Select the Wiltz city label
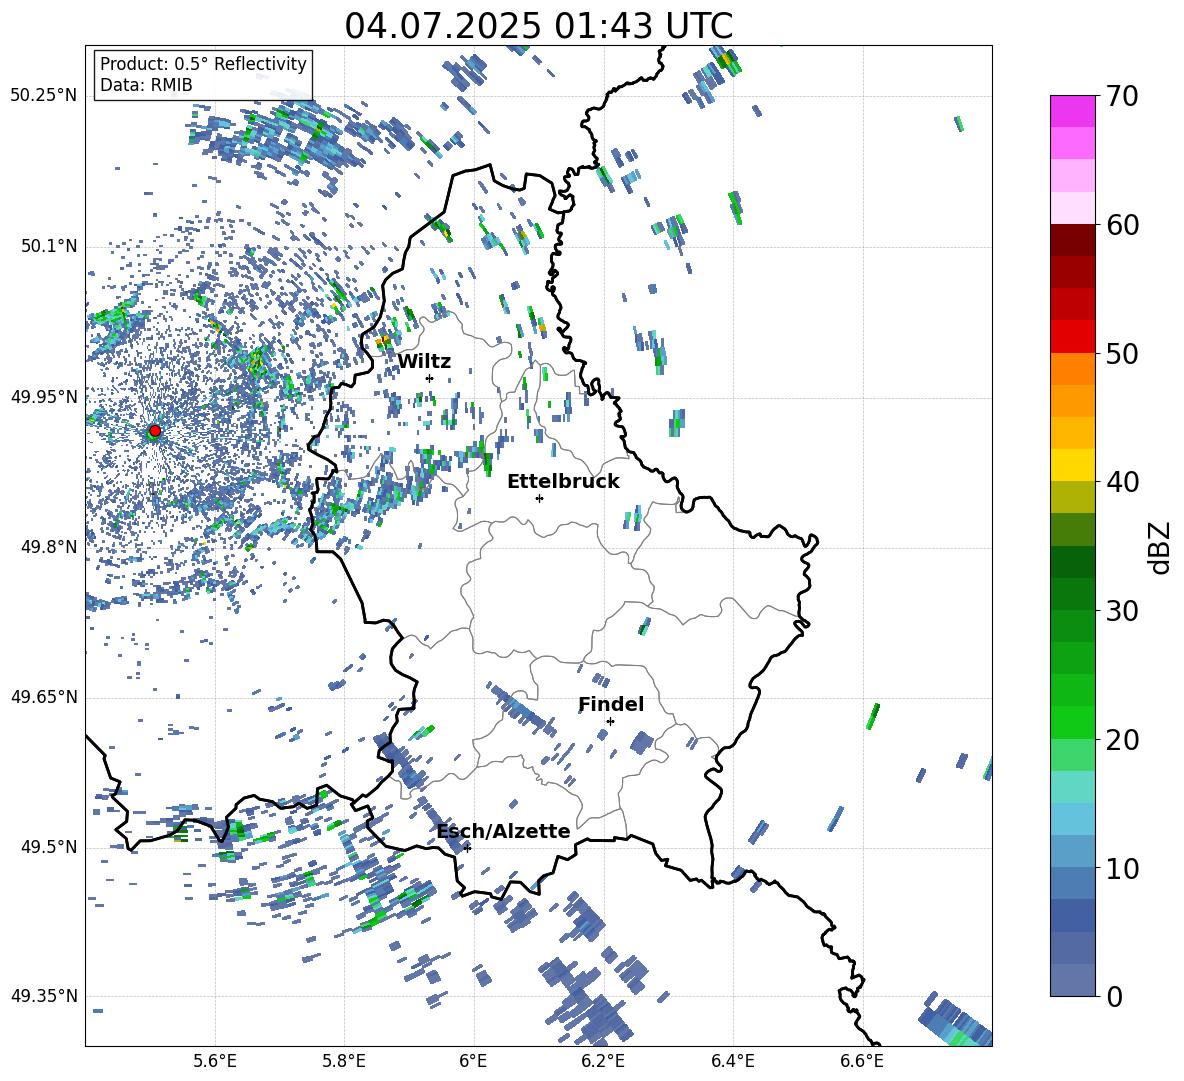The height and width of the screenshot is (1081, 1184). 424,362
